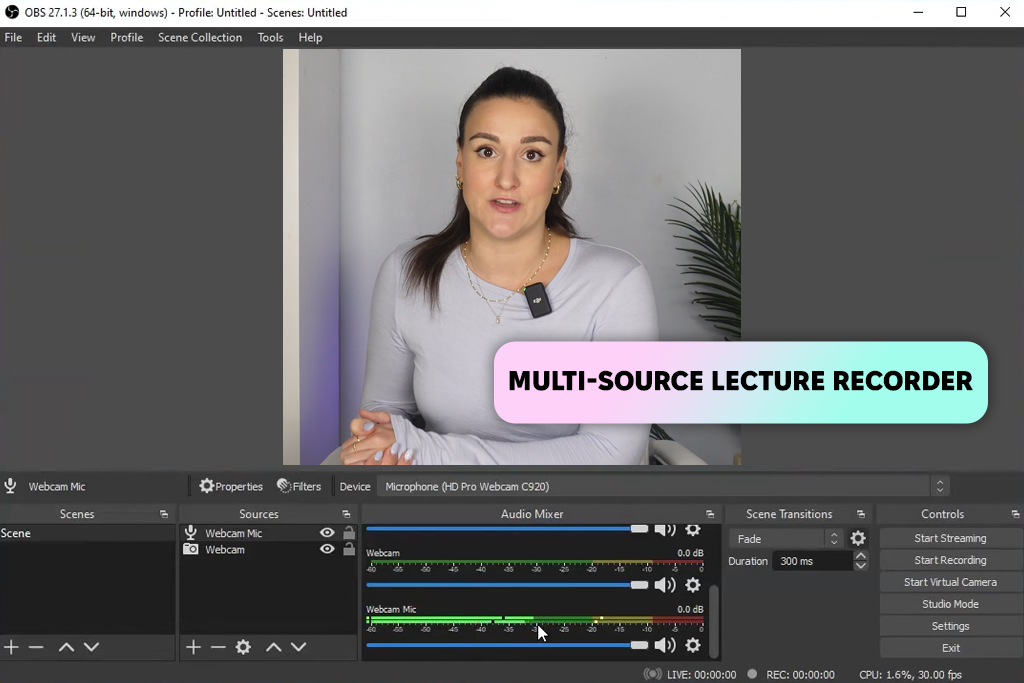Adjust the Webcam Mic volume slider
This screenshot has height=683, width=1024.
[507, 645]
